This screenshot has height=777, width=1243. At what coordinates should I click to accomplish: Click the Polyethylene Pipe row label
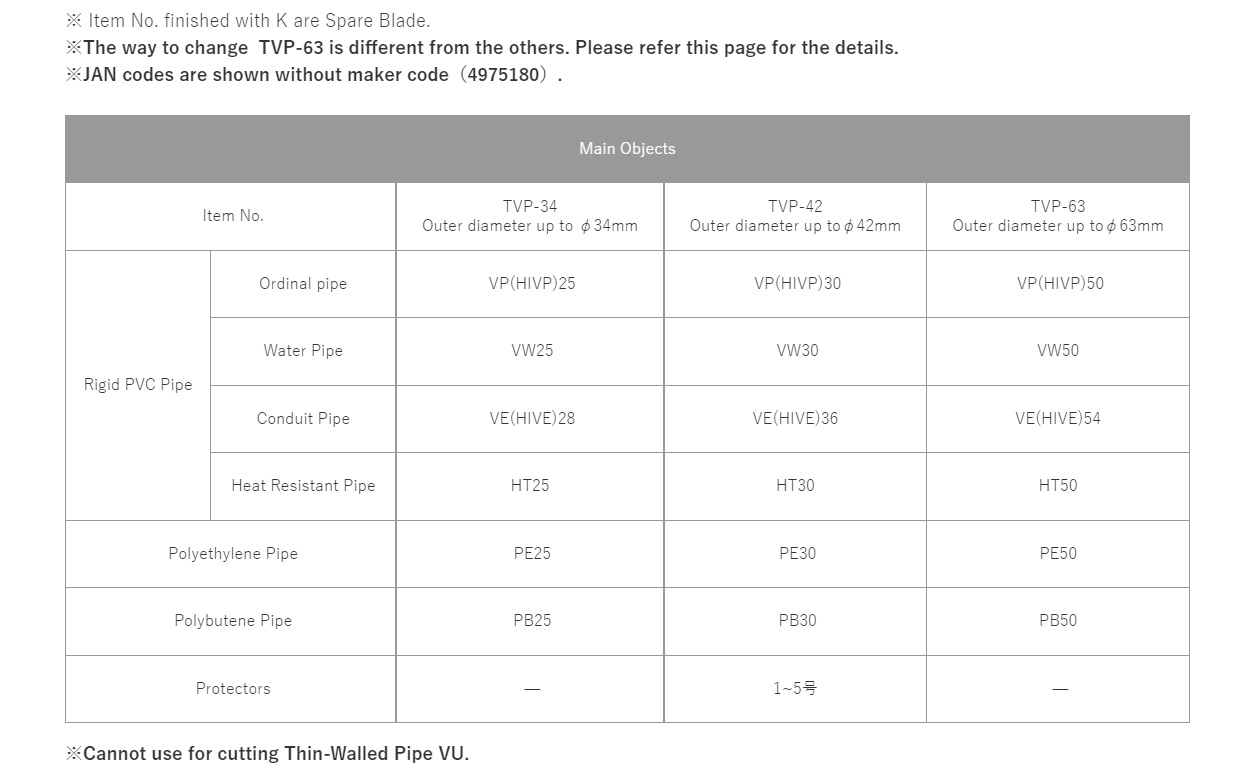point(232,554)
